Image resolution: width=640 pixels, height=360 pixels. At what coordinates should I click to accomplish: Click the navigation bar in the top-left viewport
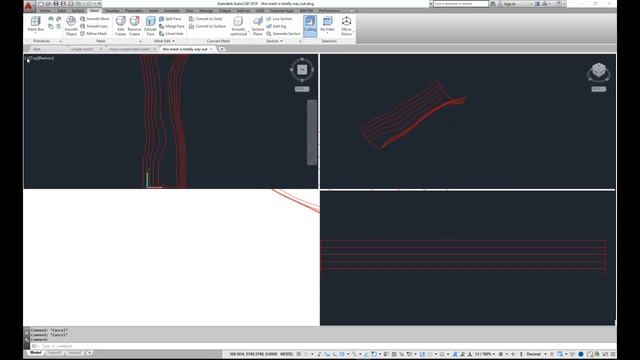[312, 133]
